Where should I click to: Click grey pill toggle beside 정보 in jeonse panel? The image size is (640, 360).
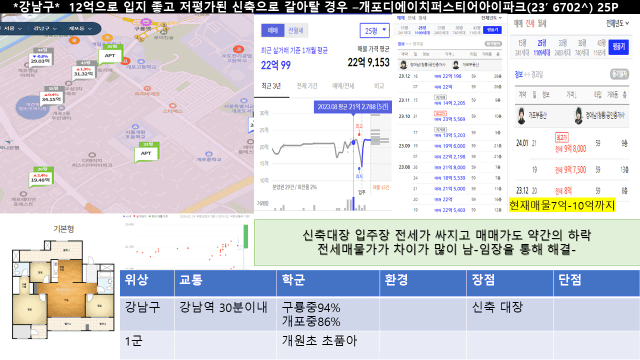619,74
